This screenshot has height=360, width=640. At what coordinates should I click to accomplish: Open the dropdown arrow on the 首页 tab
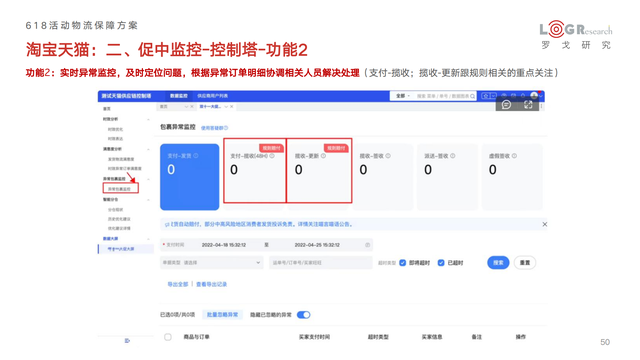186,107
